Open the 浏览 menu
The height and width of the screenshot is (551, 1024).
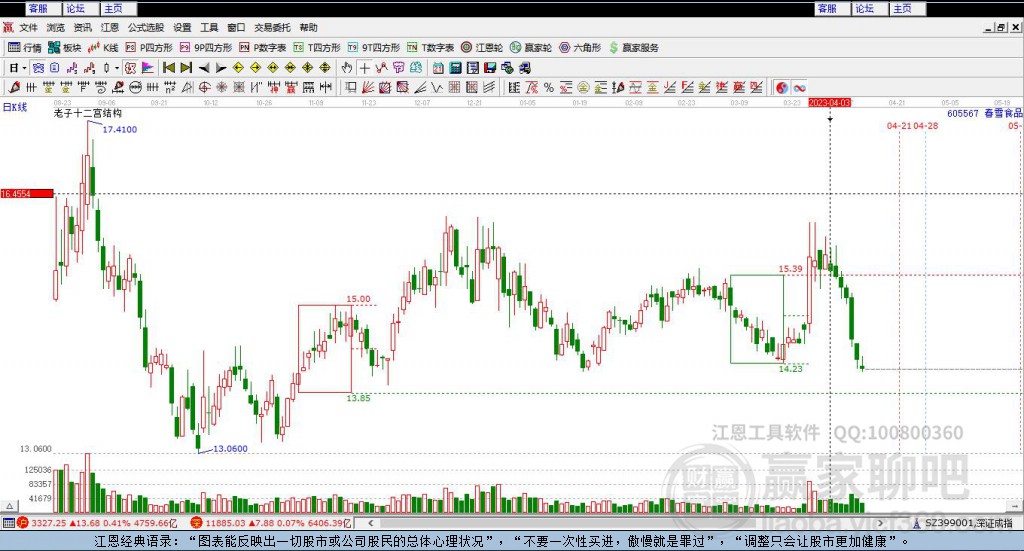(56, 27)
